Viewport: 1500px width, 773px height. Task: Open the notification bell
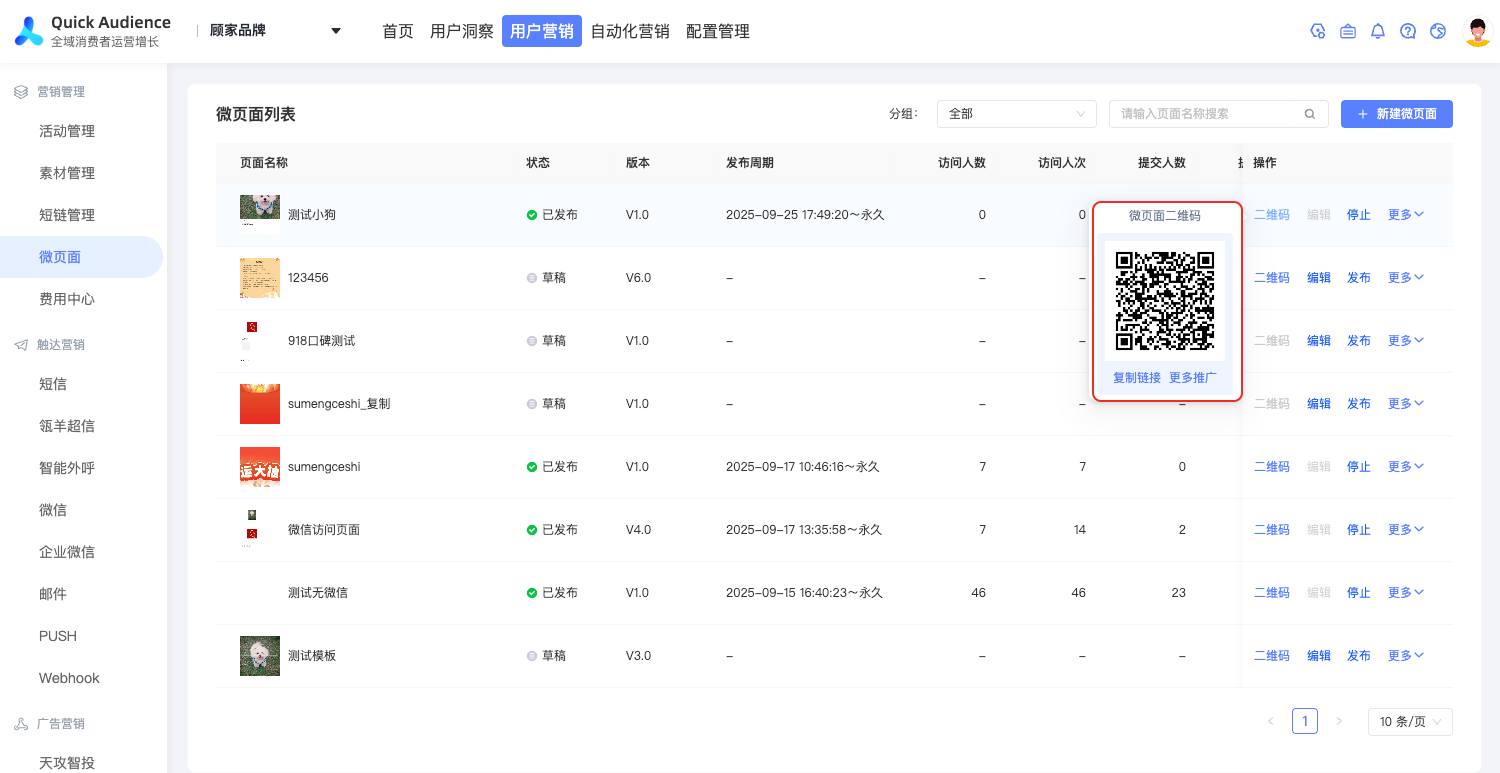[x=1378, y=31]
